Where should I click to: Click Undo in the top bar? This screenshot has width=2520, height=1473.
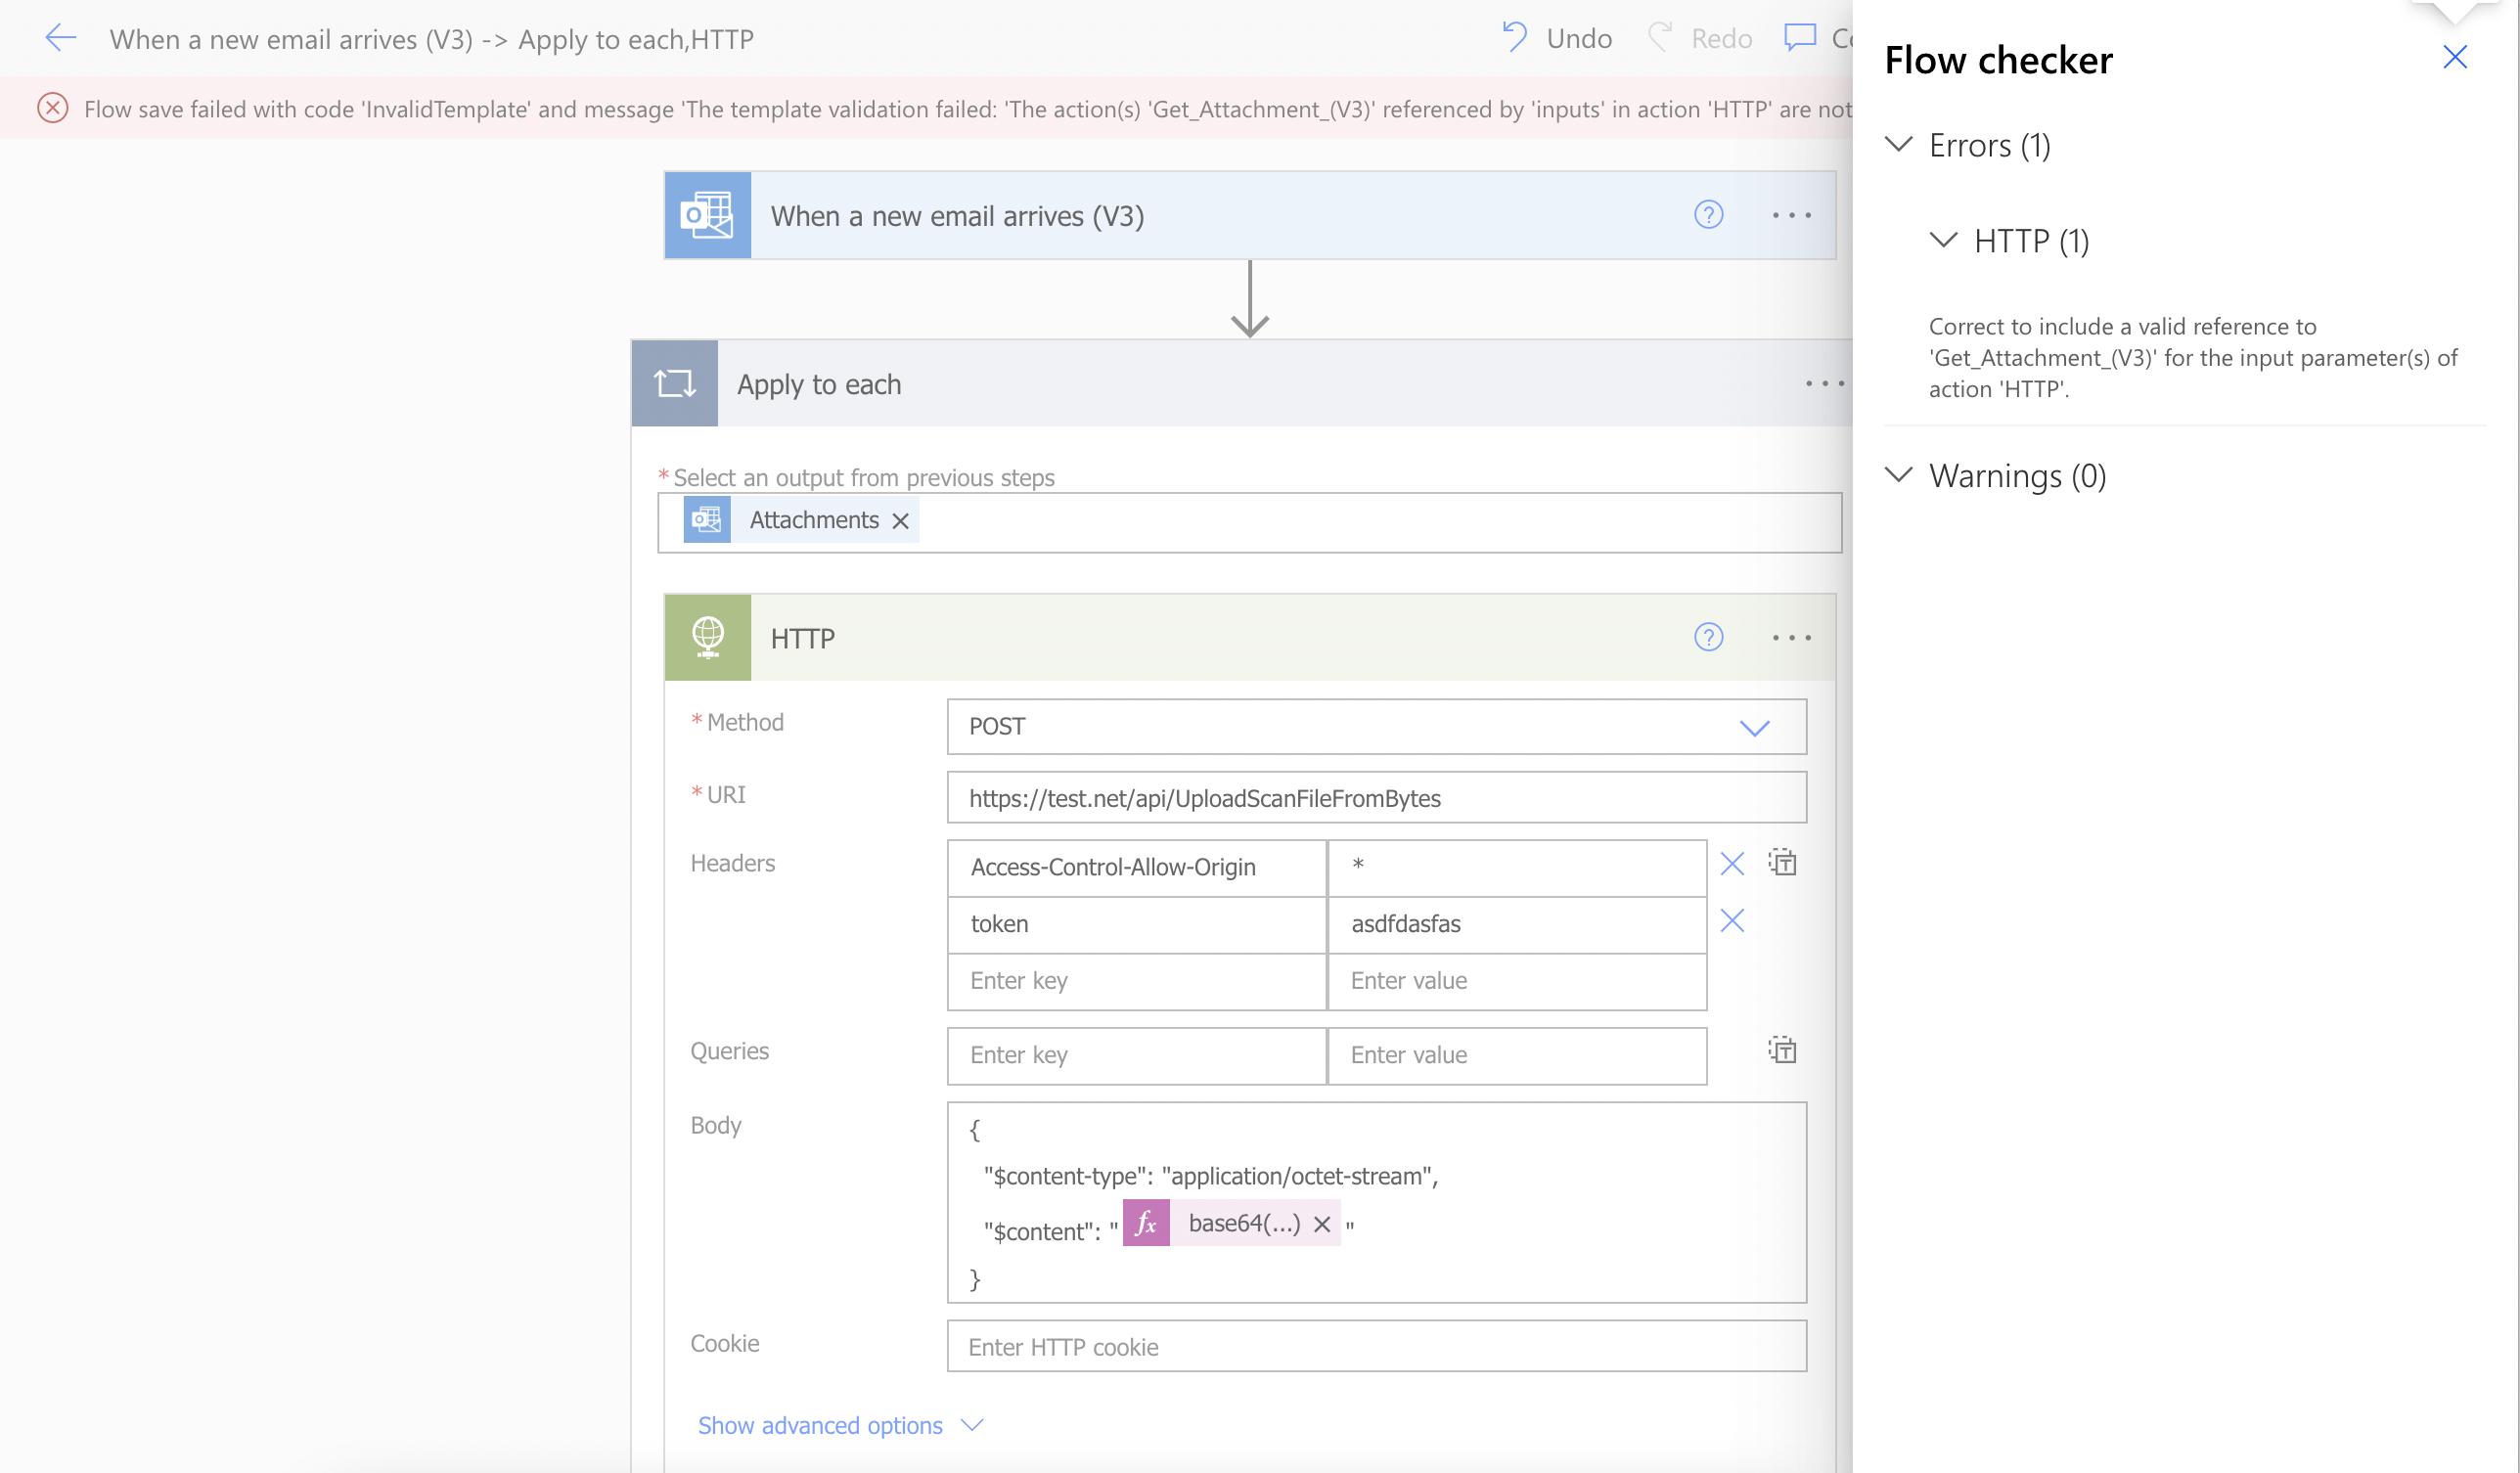tap(1558, 38)
